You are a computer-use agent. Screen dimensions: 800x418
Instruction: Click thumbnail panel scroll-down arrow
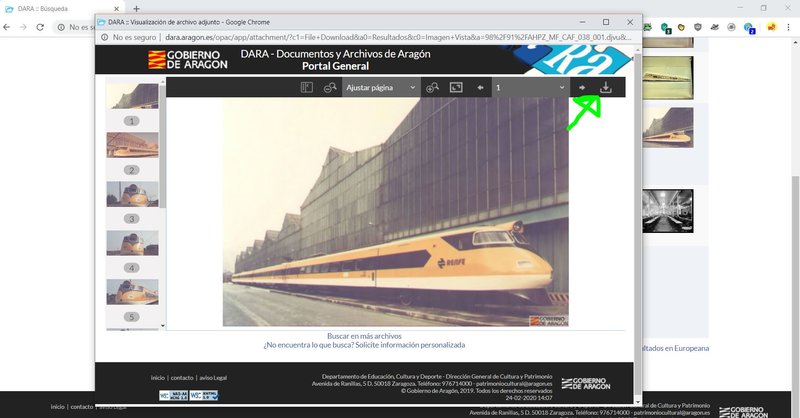[x=163, y=326]
